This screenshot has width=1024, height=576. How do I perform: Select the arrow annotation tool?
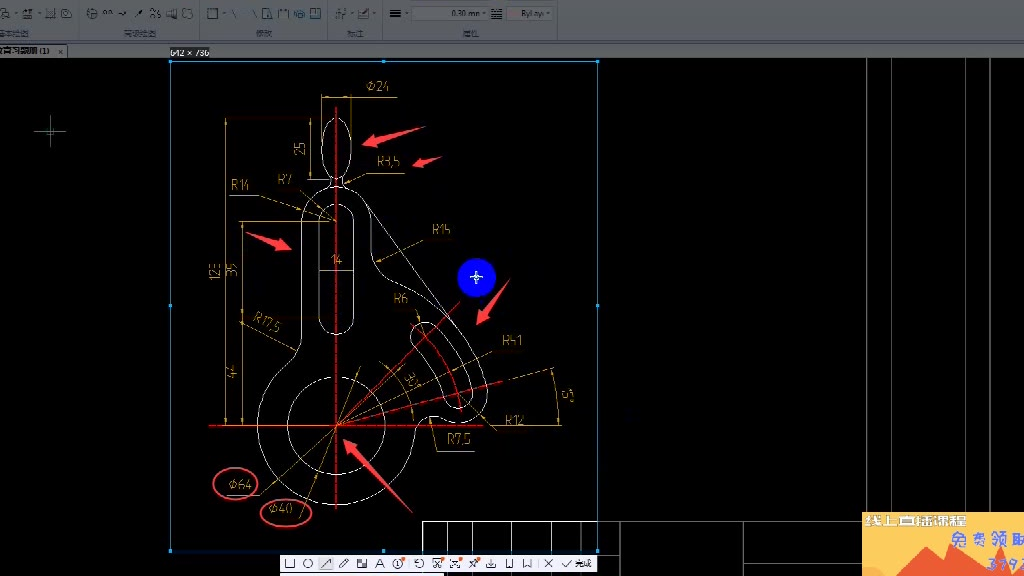pos(326,564)
